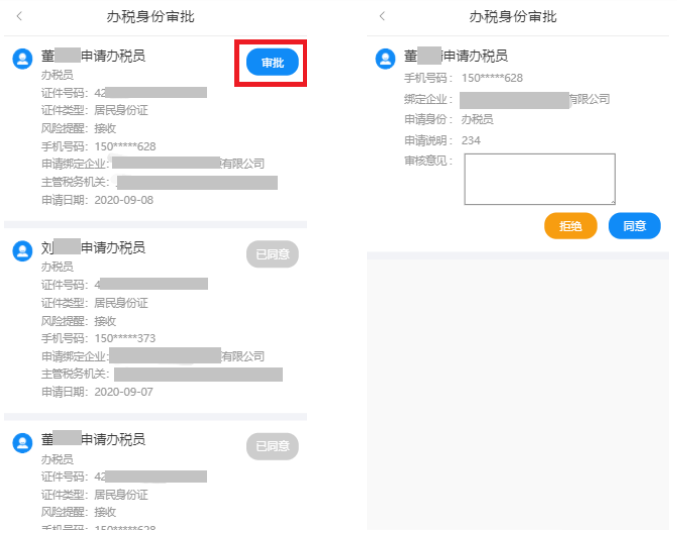The width and height of the screenshot is (677, 542).
Task: Open first applicant title 董 申请办税员
Action: (x=93, y=56)
